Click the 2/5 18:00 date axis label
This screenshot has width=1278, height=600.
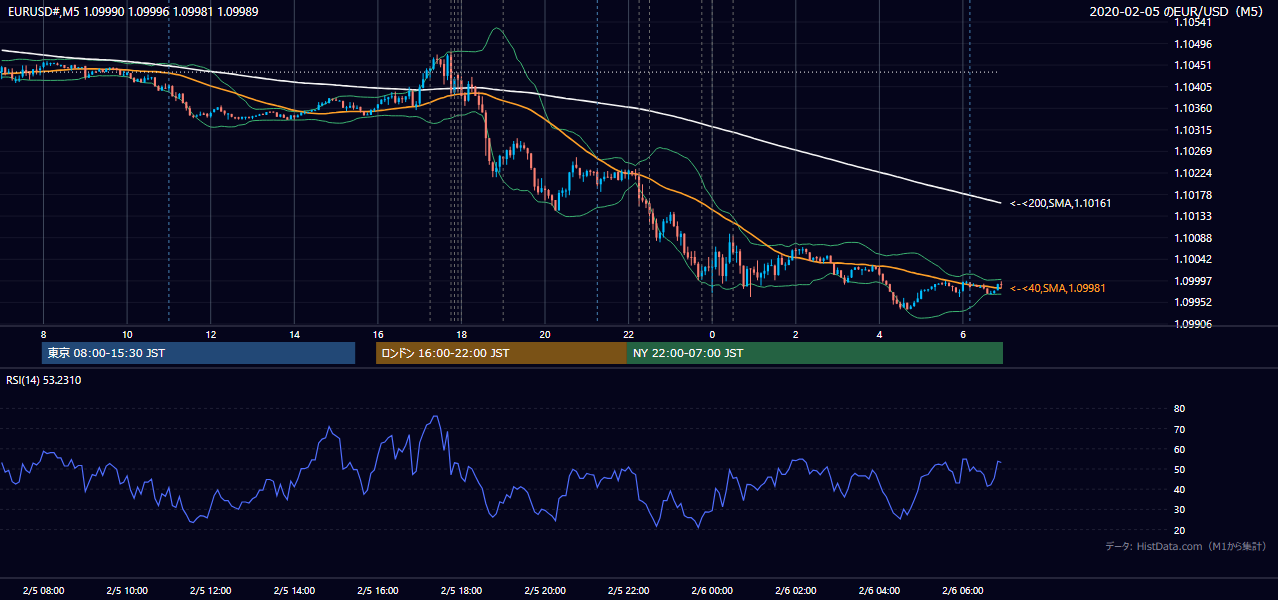point(462,590)
